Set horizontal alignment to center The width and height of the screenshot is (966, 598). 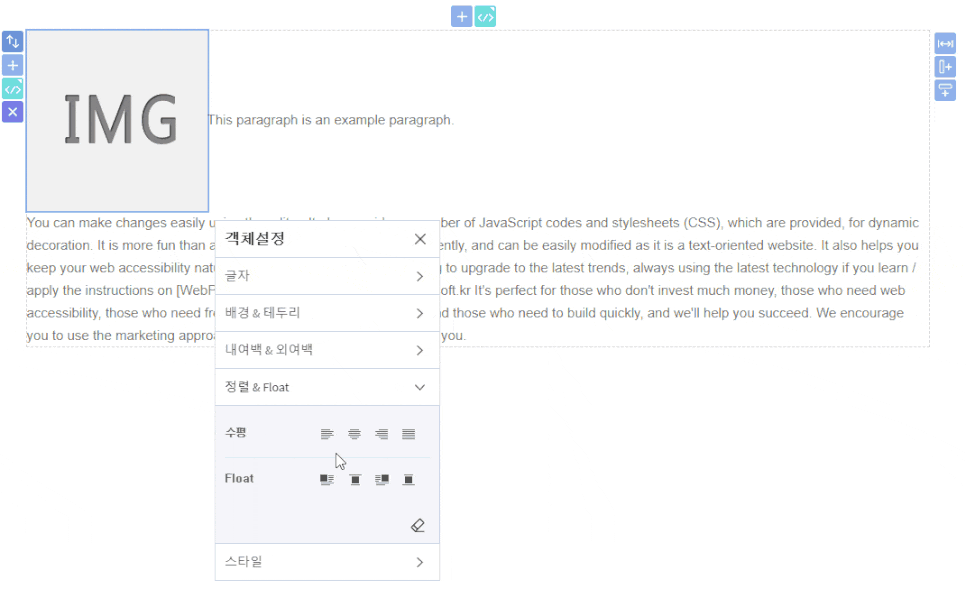pyautogui.click(x=354, y=434)
